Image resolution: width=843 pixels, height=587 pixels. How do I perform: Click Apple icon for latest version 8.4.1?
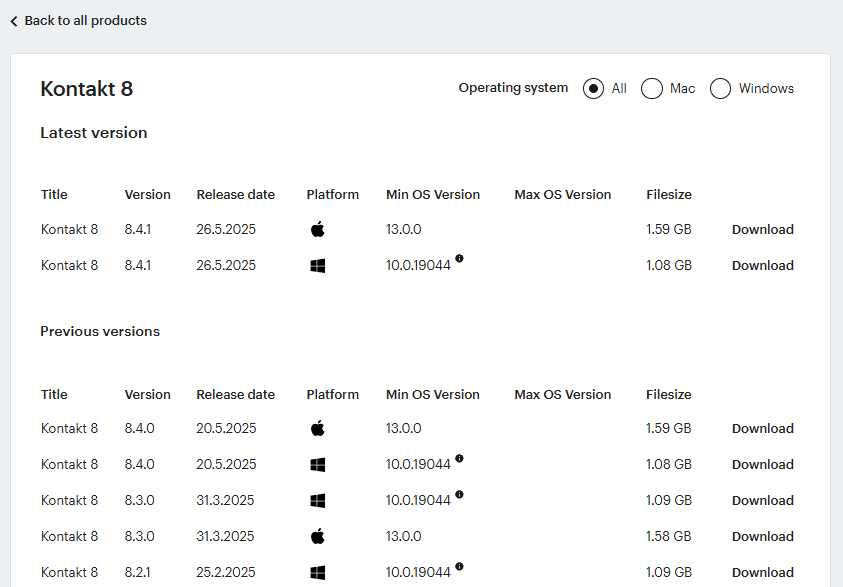click(317, 230)
